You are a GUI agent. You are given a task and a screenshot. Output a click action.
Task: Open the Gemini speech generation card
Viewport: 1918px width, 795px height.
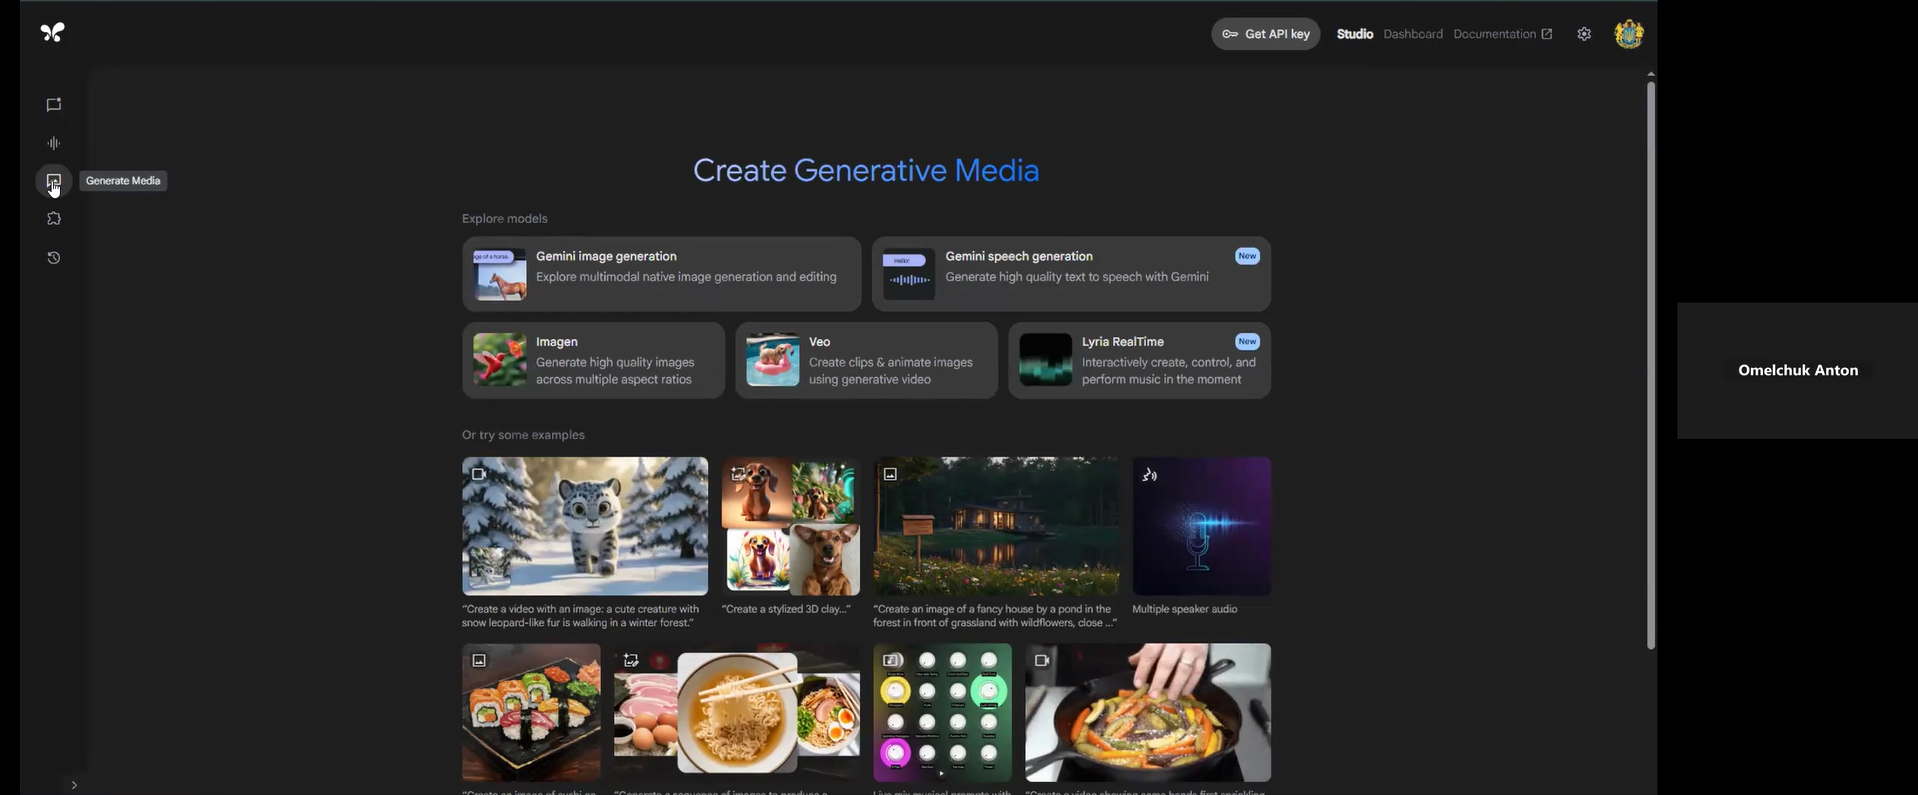[x=1070, y=274]
